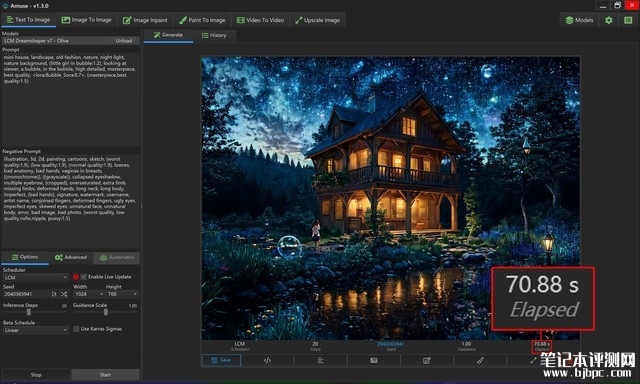Select the Options tab
640x384 pixels.
click(x=25, y=257)
